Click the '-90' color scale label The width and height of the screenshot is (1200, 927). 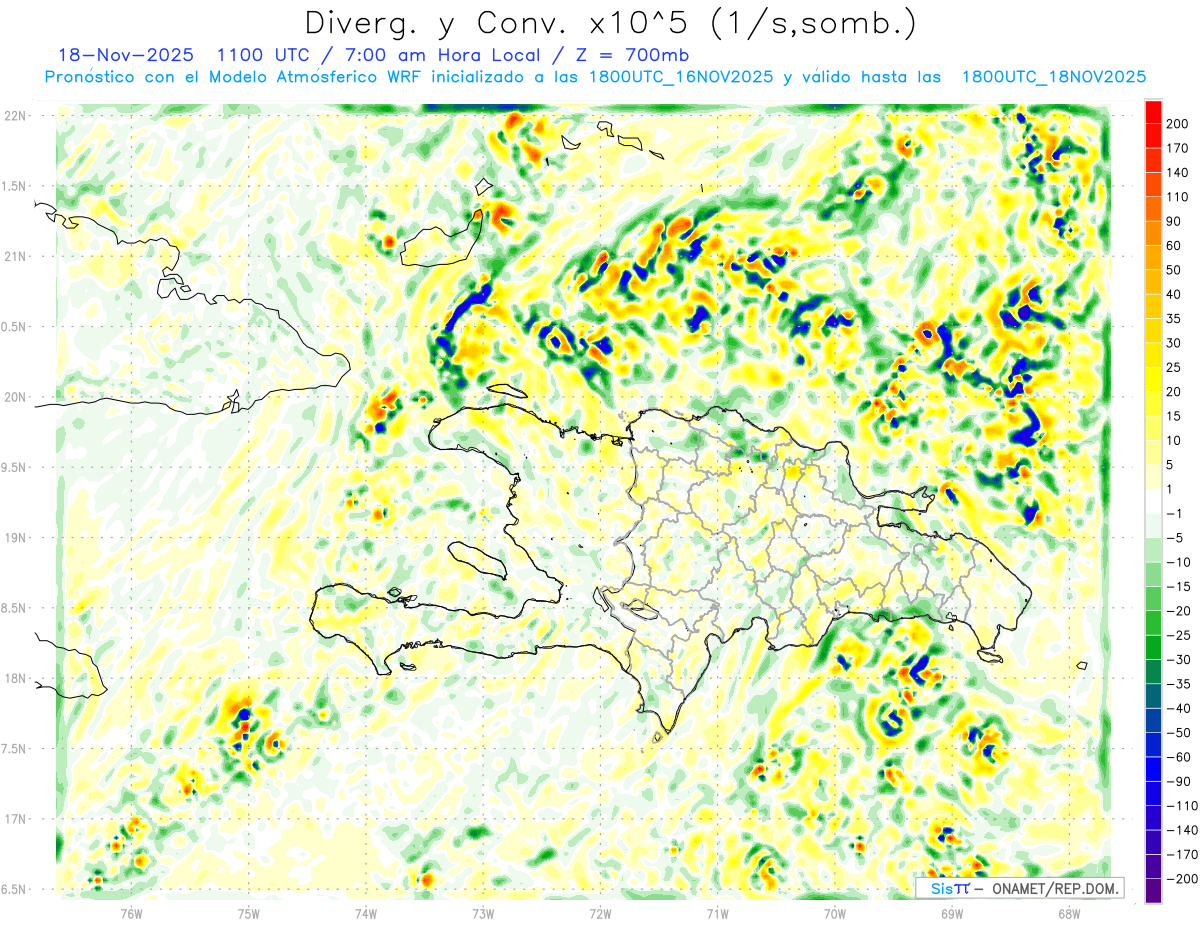coord(1180,781)
